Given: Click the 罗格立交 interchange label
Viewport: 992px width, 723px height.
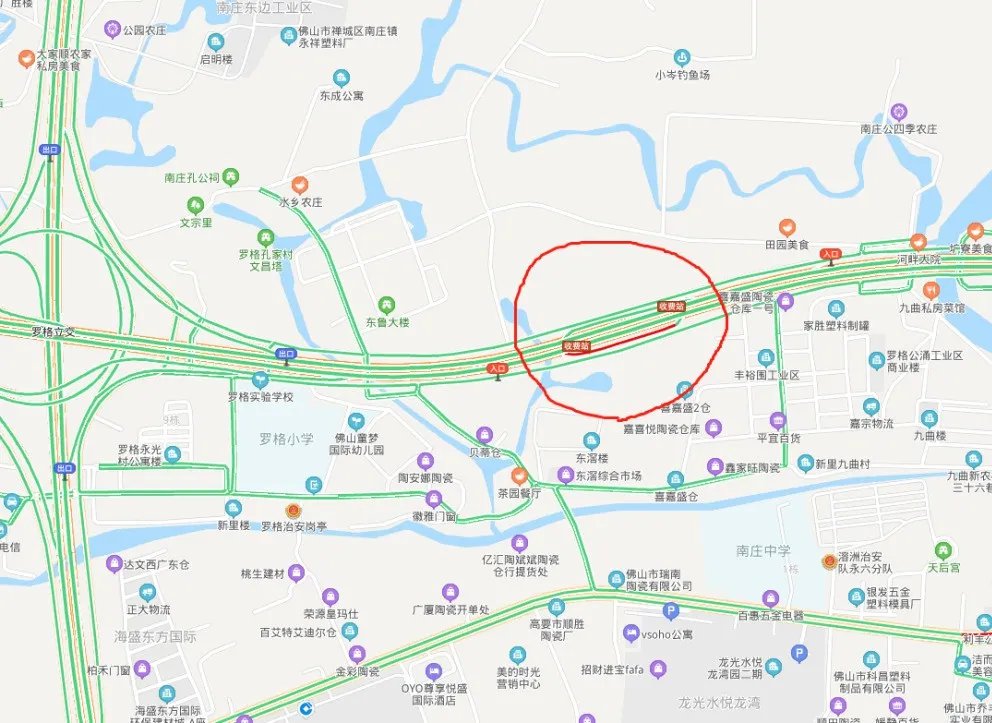Looking at the screenshot, I should [53, 331].
